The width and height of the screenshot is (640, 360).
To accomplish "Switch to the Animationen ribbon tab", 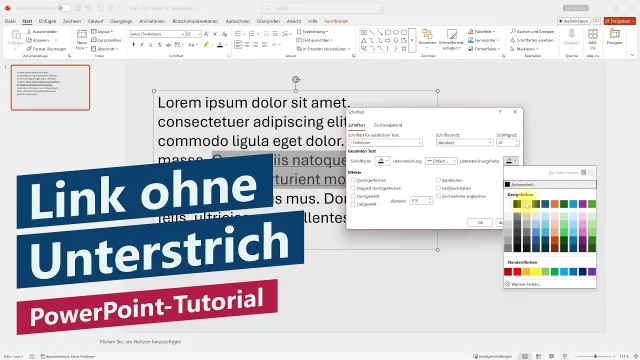I will point(152,21).
